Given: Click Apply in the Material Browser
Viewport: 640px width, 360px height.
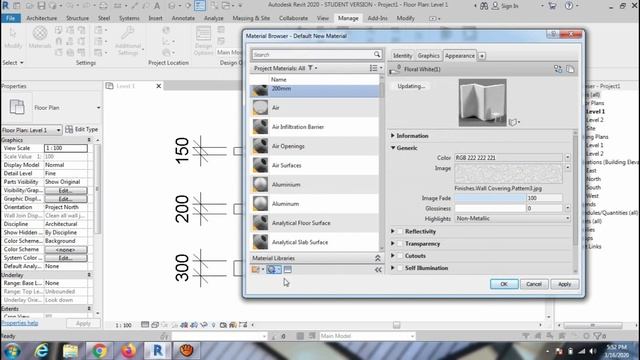Looking at the screenshot, I should coord(564,284).
